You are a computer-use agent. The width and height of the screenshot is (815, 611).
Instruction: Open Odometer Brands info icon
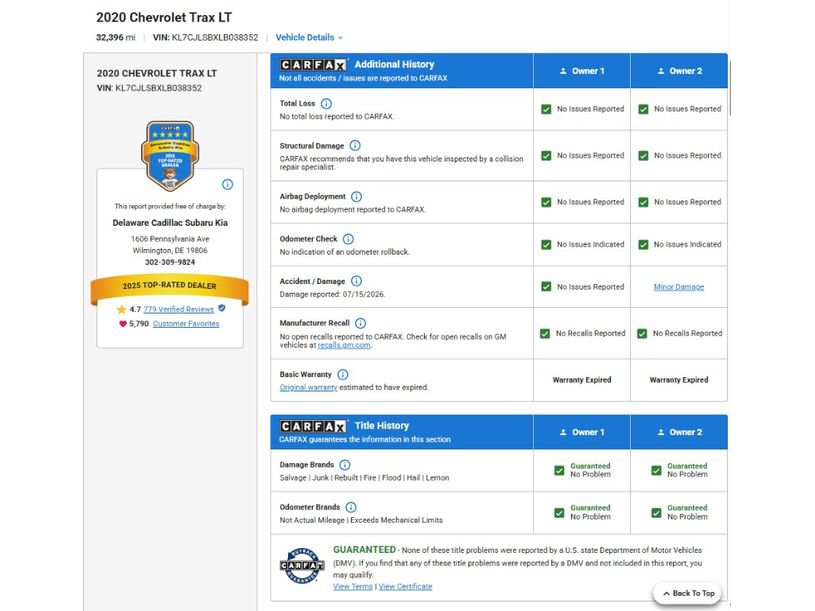[x=351, y=507]
